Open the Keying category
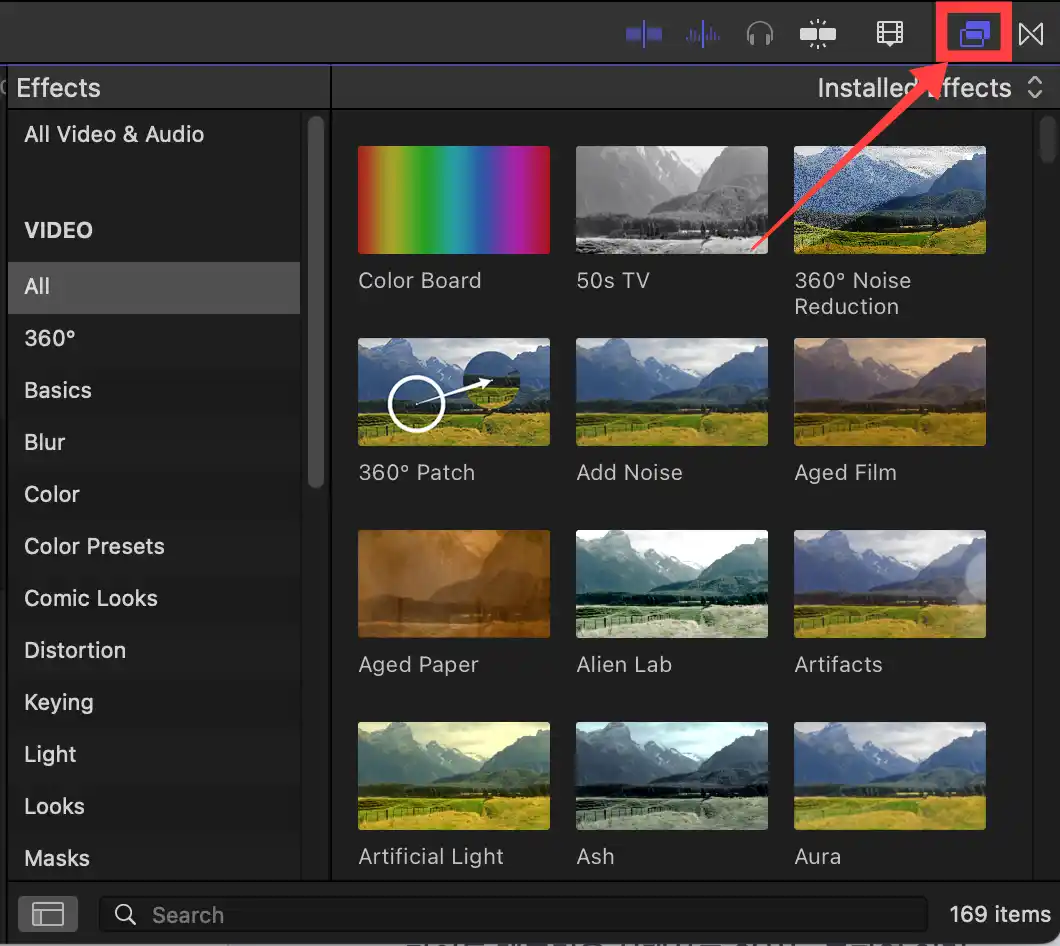 (154, 703)
